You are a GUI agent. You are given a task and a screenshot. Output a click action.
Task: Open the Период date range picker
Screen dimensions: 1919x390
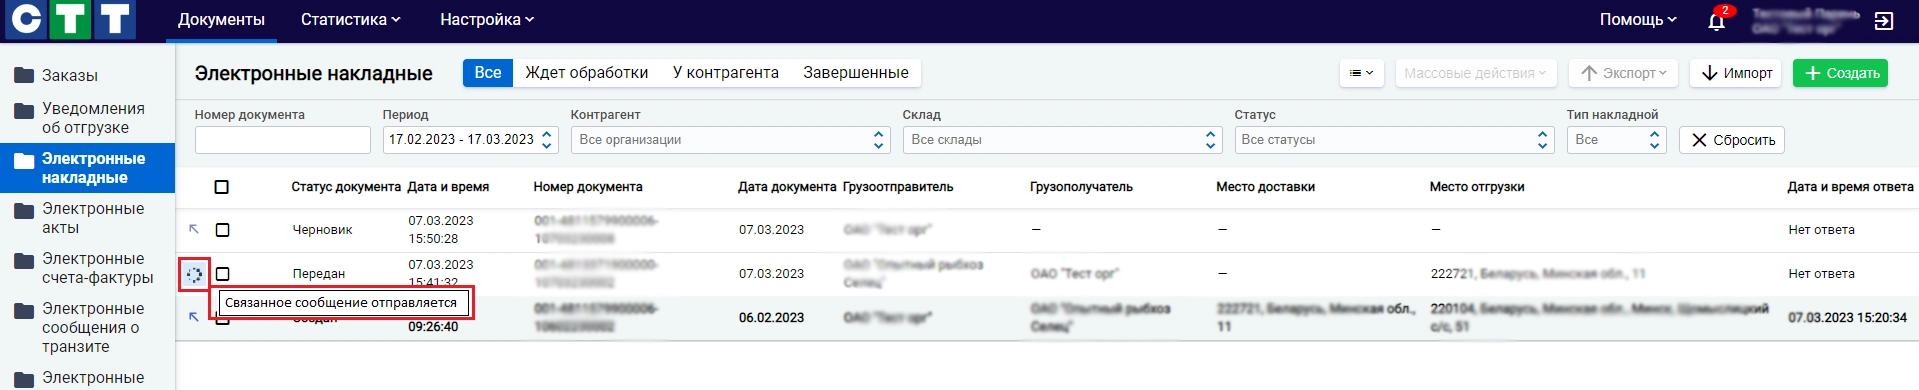point(471,140)
